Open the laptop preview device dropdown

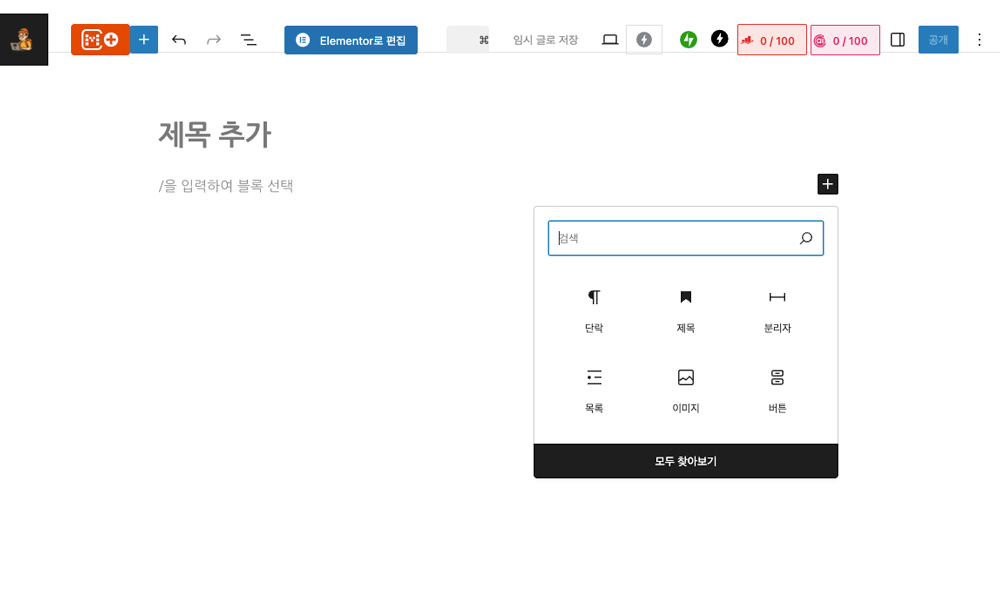coord(610,40)
